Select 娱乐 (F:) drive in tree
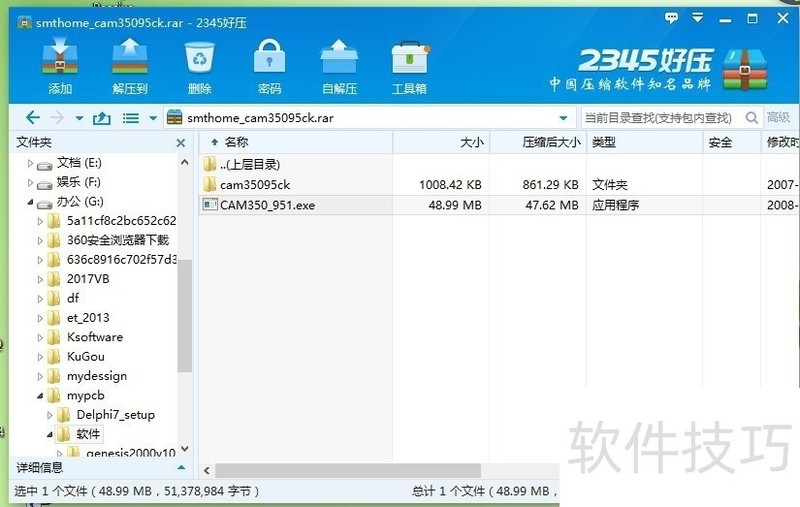 point(79,182)
